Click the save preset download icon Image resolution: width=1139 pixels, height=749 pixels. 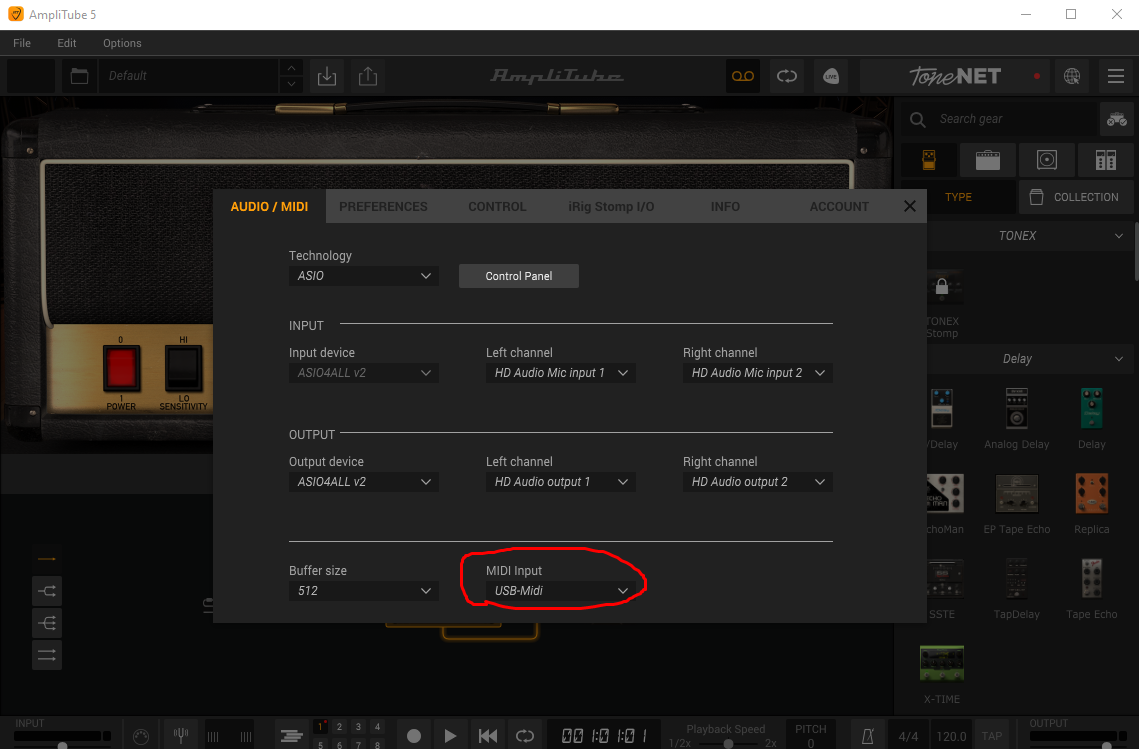pos(327,76)
